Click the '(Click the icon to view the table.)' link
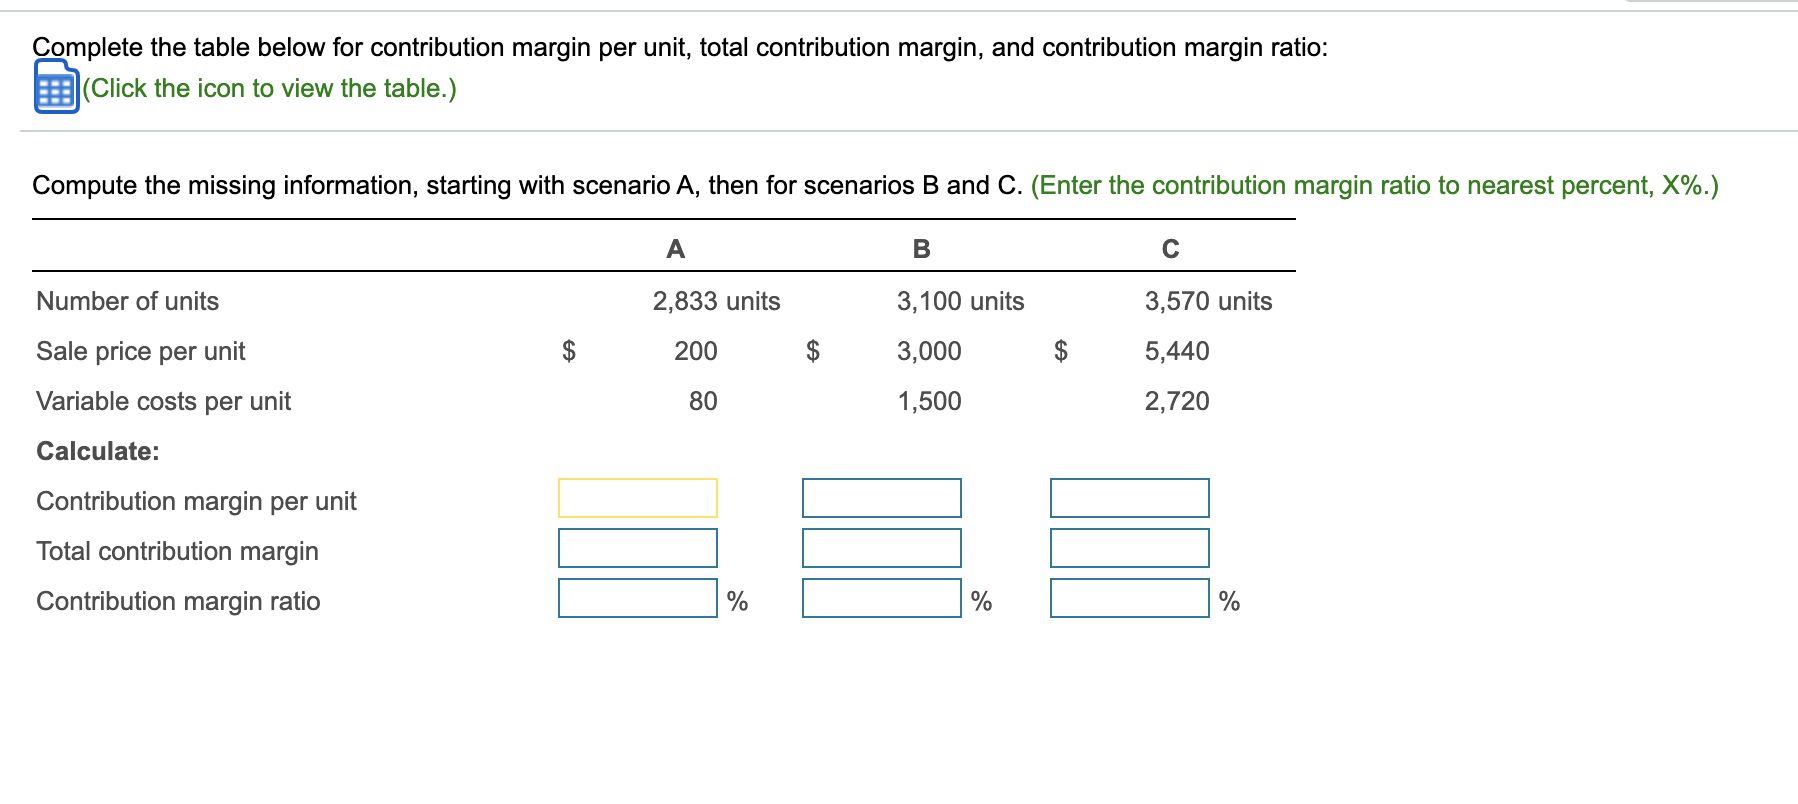The height and width of the screenshot is (804, 1798). click(270, 89)
